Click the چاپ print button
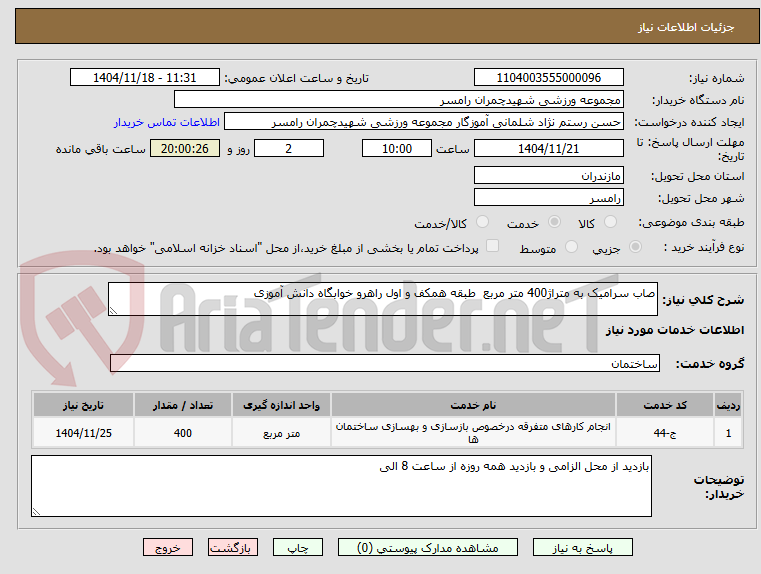The height and width of the screenshot is (574, 761). click(x=298, y=547)
